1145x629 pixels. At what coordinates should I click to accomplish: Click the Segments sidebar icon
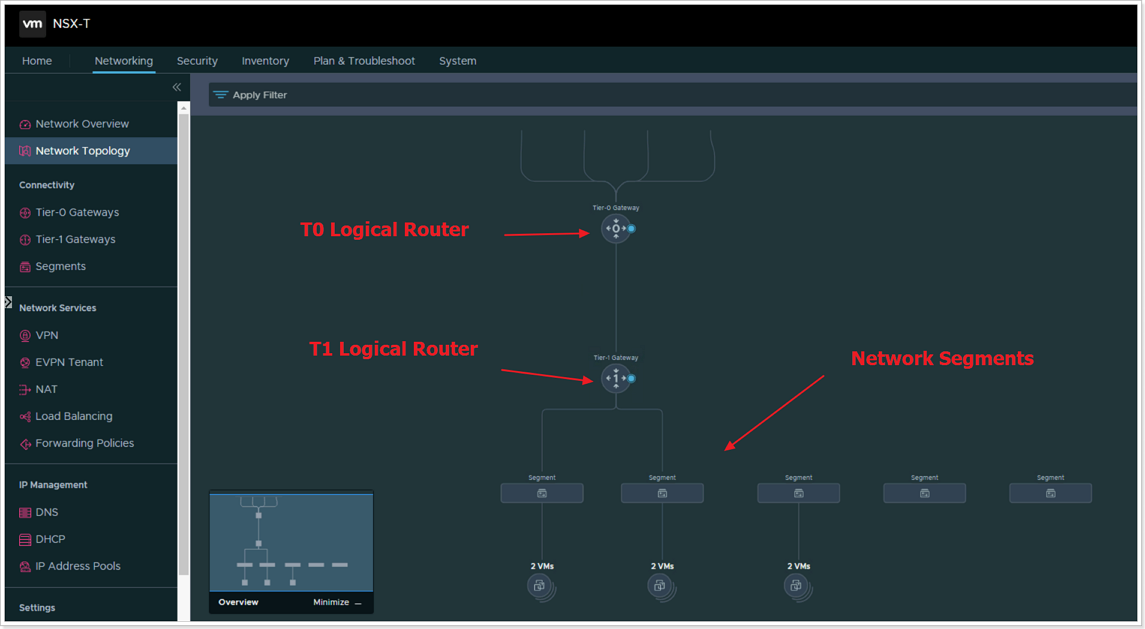point(25,267)
